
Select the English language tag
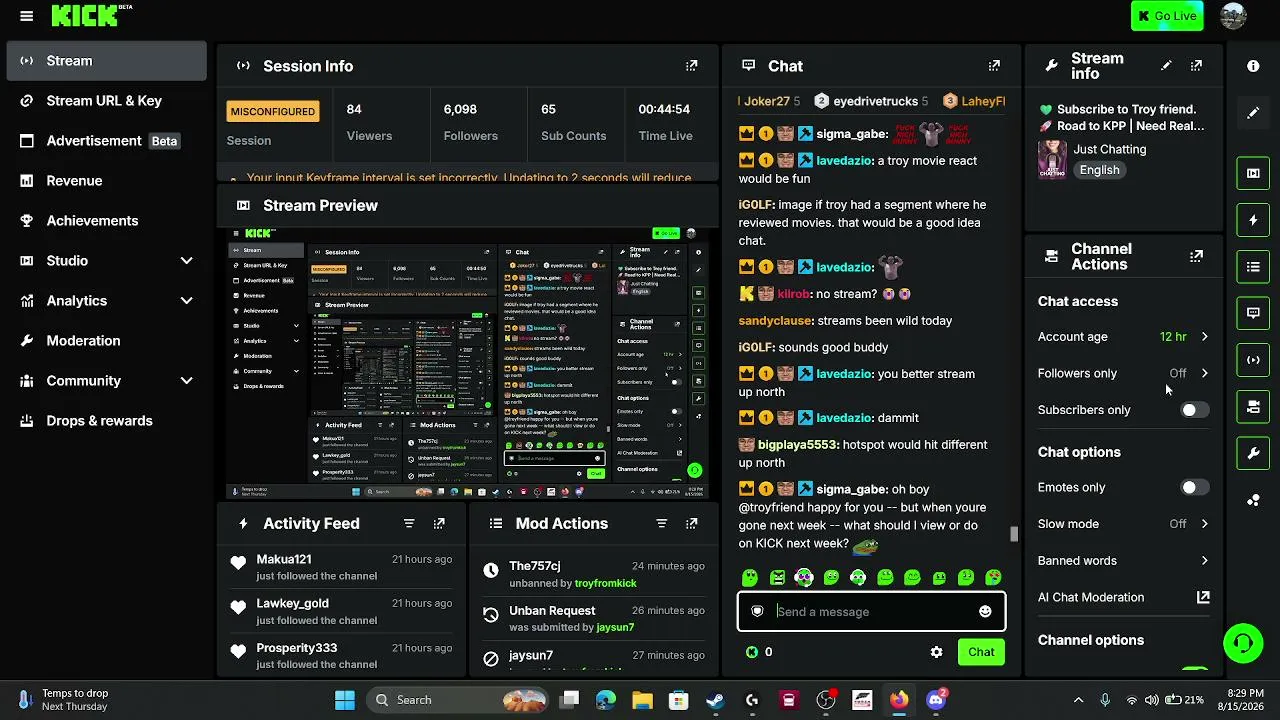click(1099, 170)
